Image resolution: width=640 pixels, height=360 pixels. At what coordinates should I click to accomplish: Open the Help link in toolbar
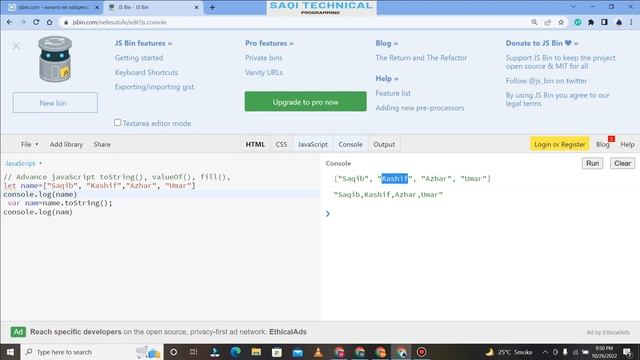pos(627,144)
